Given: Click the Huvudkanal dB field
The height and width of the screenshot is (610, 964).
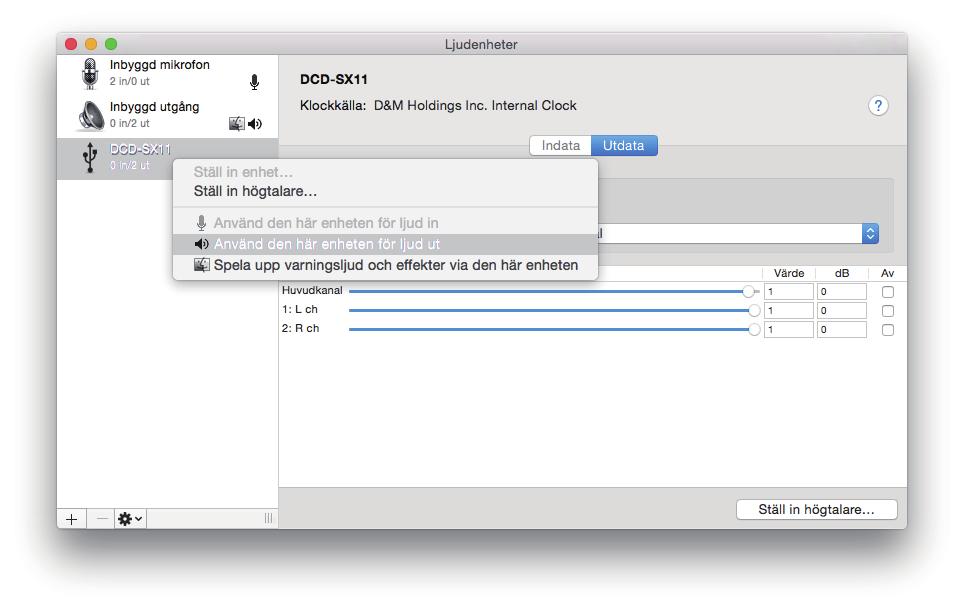Looking at the screenshot, I should [x=842, y=291].
